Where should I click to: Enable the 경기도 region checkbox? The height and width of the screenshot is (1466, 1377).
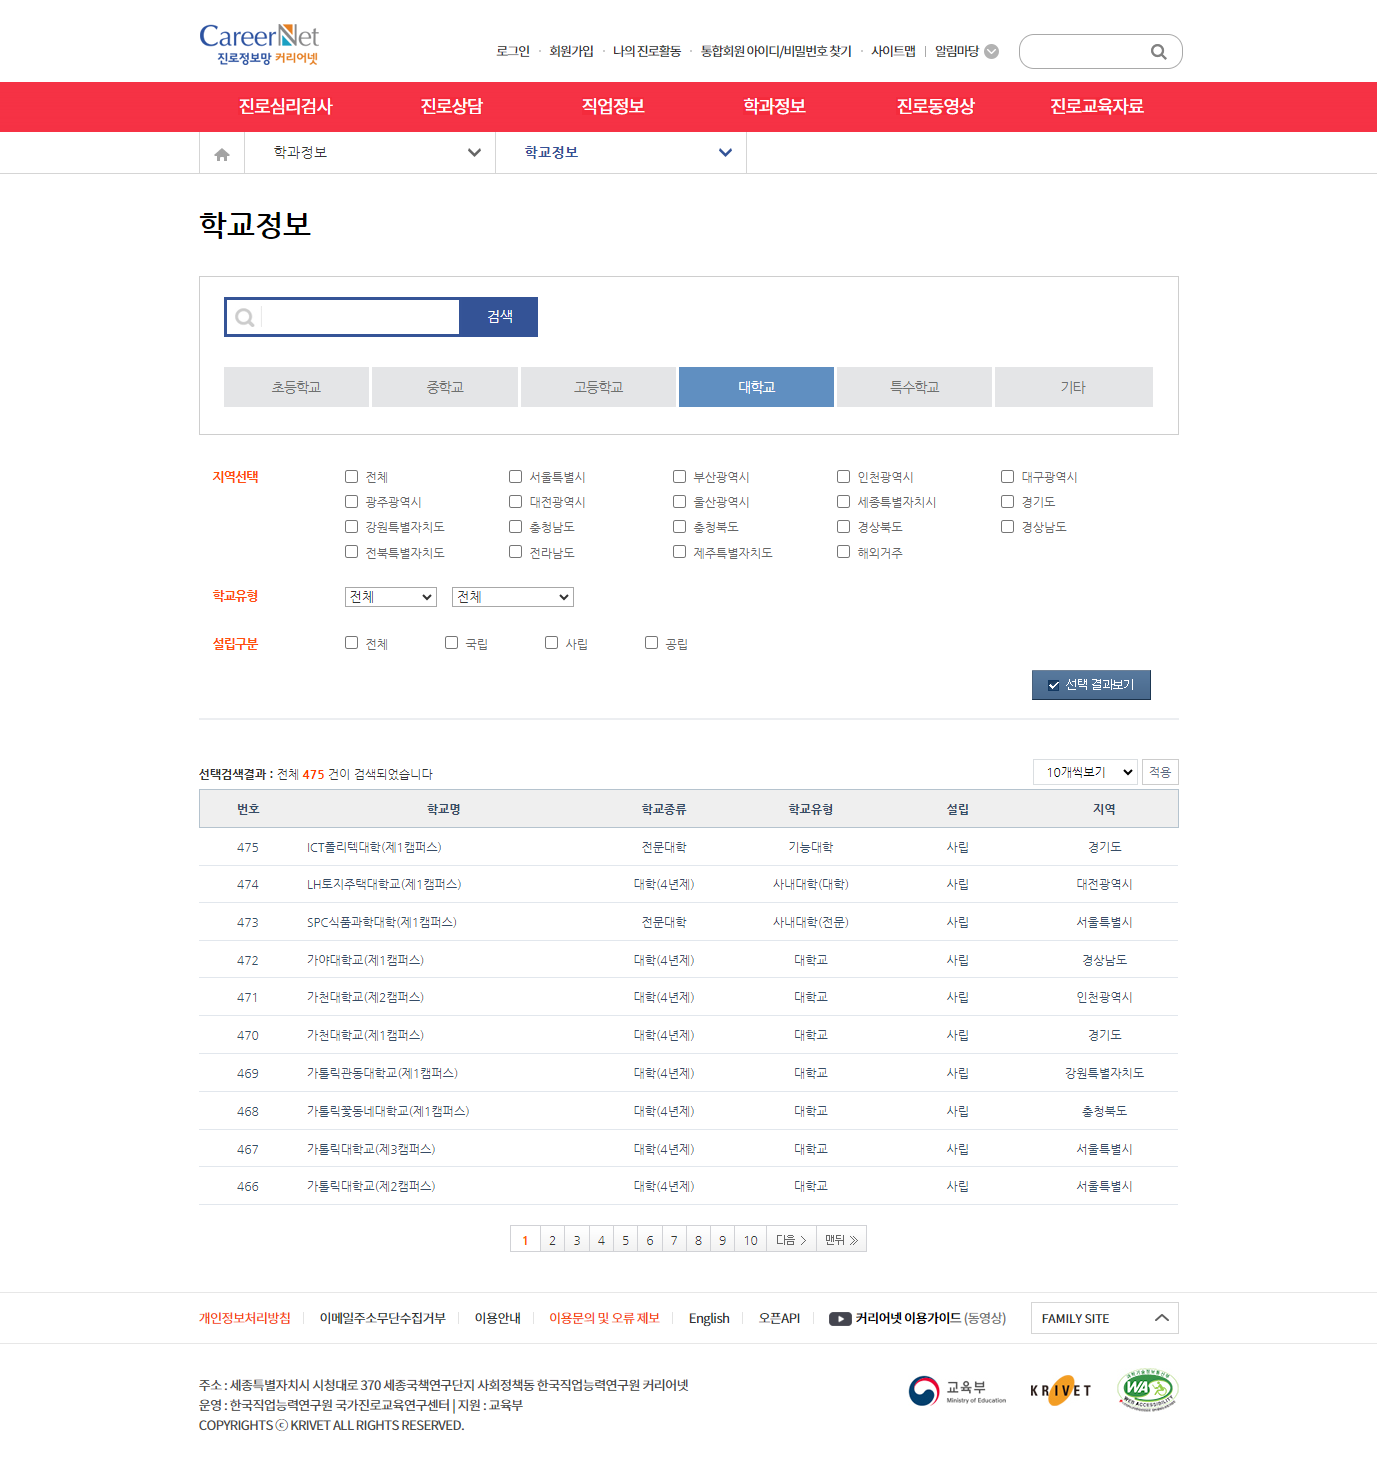(x=1008, y=502)
